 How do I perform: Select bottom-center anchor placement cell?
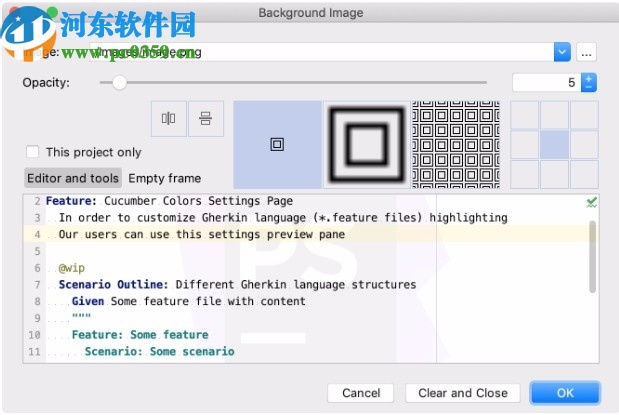(x=555, y=174)
